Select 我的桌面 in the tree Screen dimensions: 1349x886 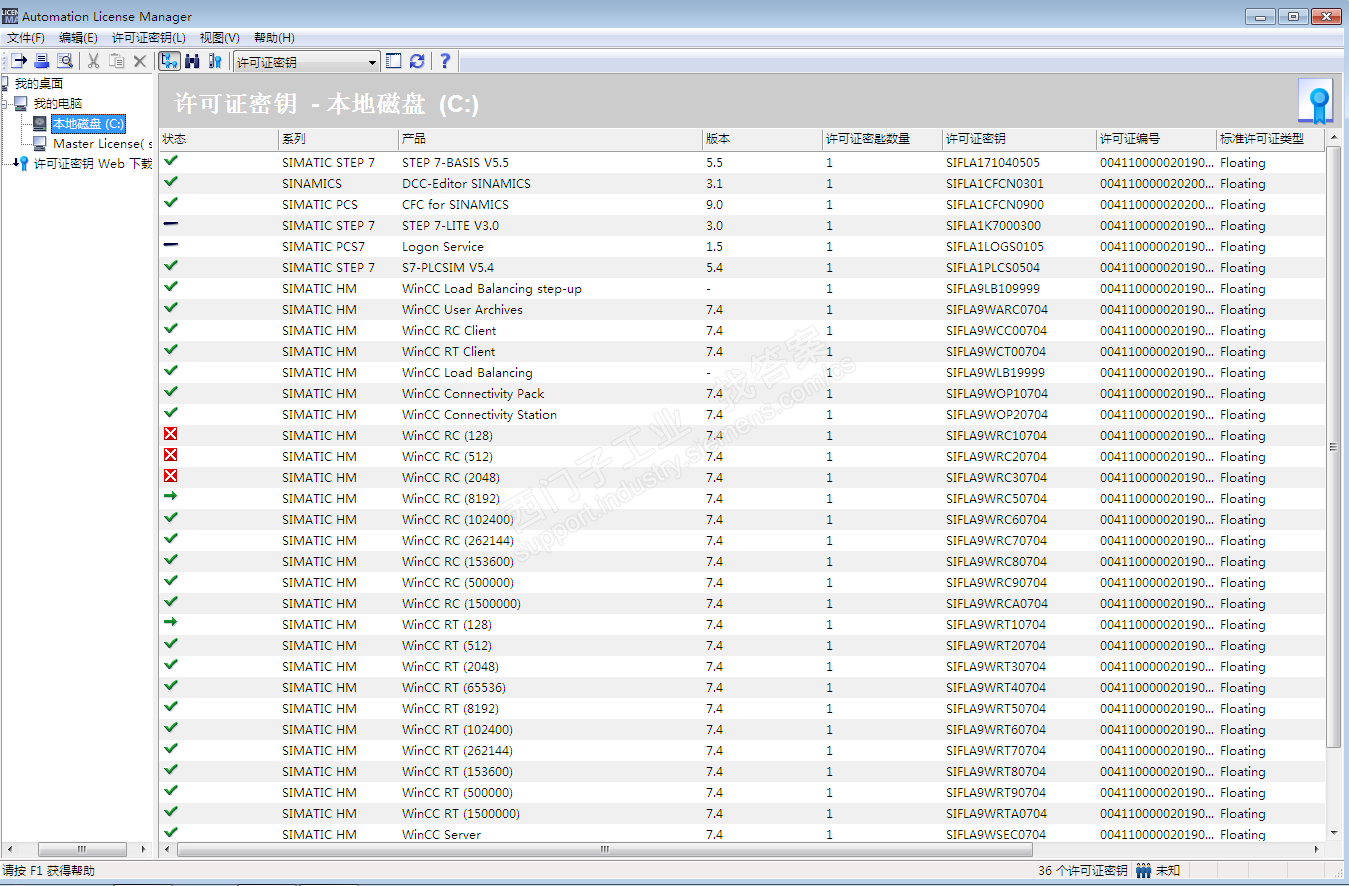pyautogui.click(x=38, y=83)
